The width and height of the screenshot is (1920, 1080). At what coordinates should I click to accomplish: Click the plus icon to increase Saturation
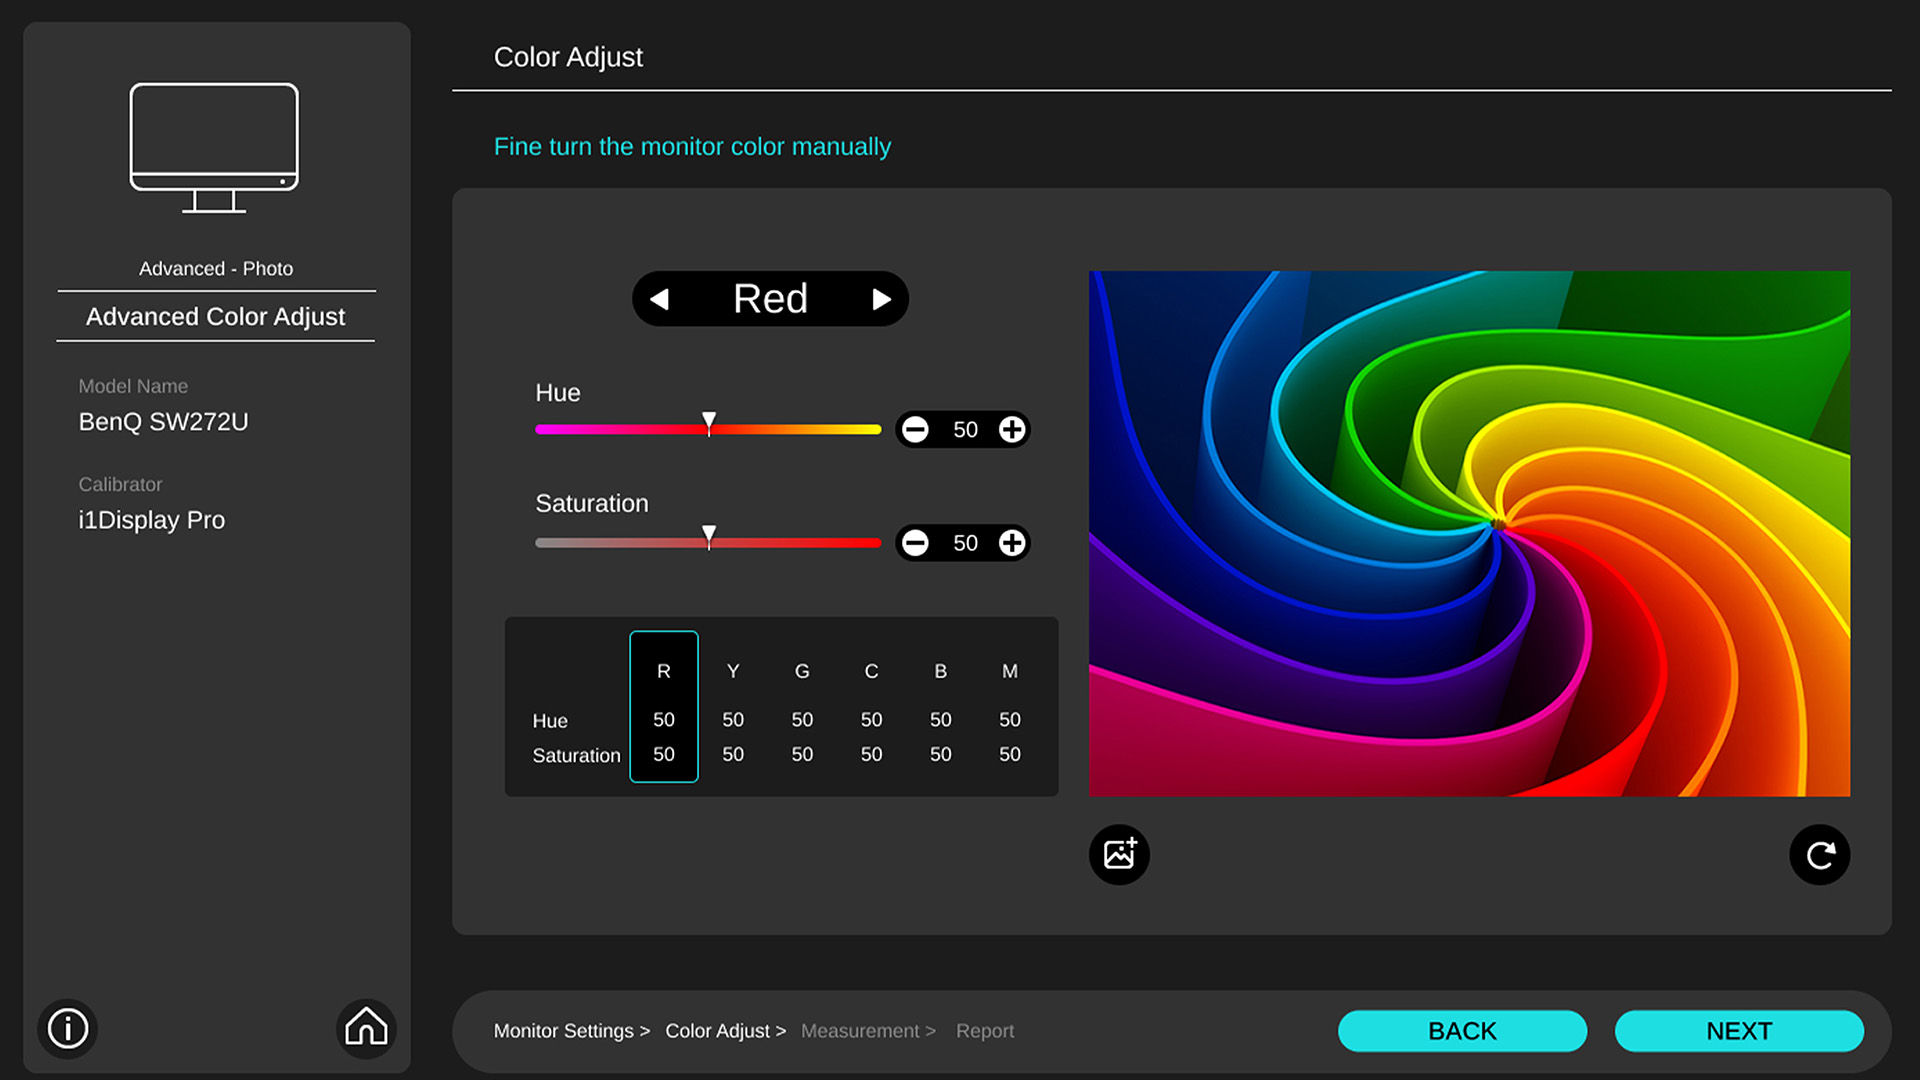click(x=1011, y=543)
